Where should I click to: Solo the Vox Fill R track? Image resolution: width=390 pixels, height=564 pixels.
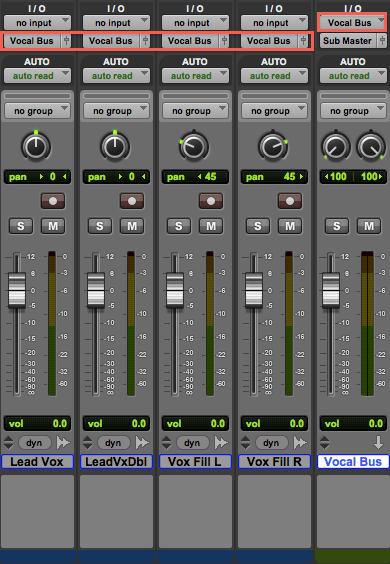(x=258, y=226)
